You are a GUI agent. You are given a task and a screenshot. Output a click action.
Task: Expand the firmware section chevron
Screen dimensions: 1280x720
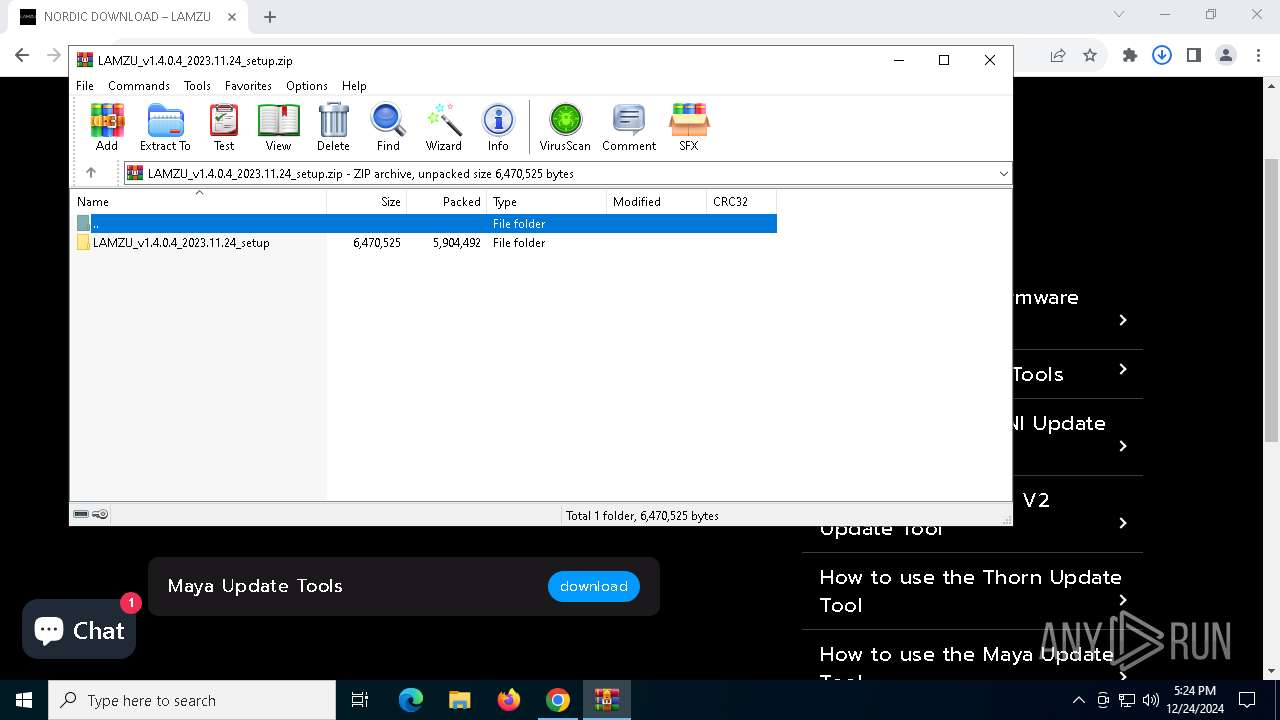click(1123, 320)
